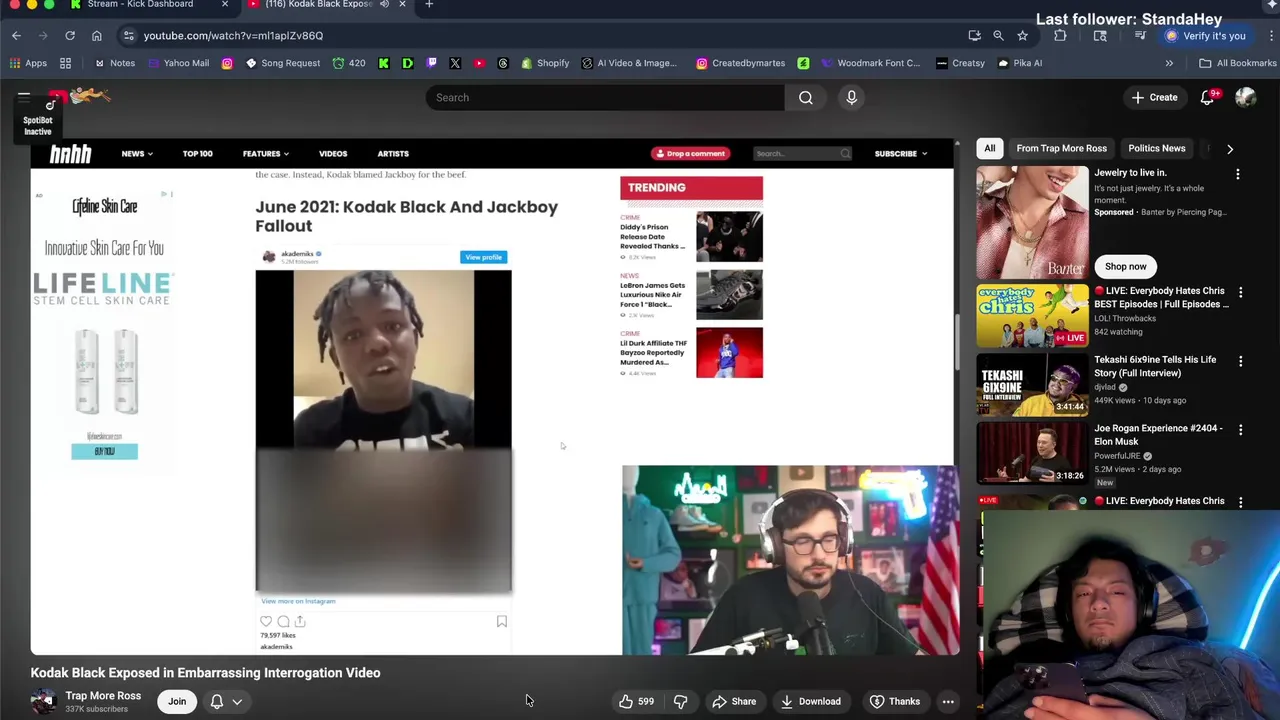Viewport: 1280px width, 720px height.
Task: Click TOP 100 in hnhh navigation
Action: pyautogui.click(x=197, y=154)
